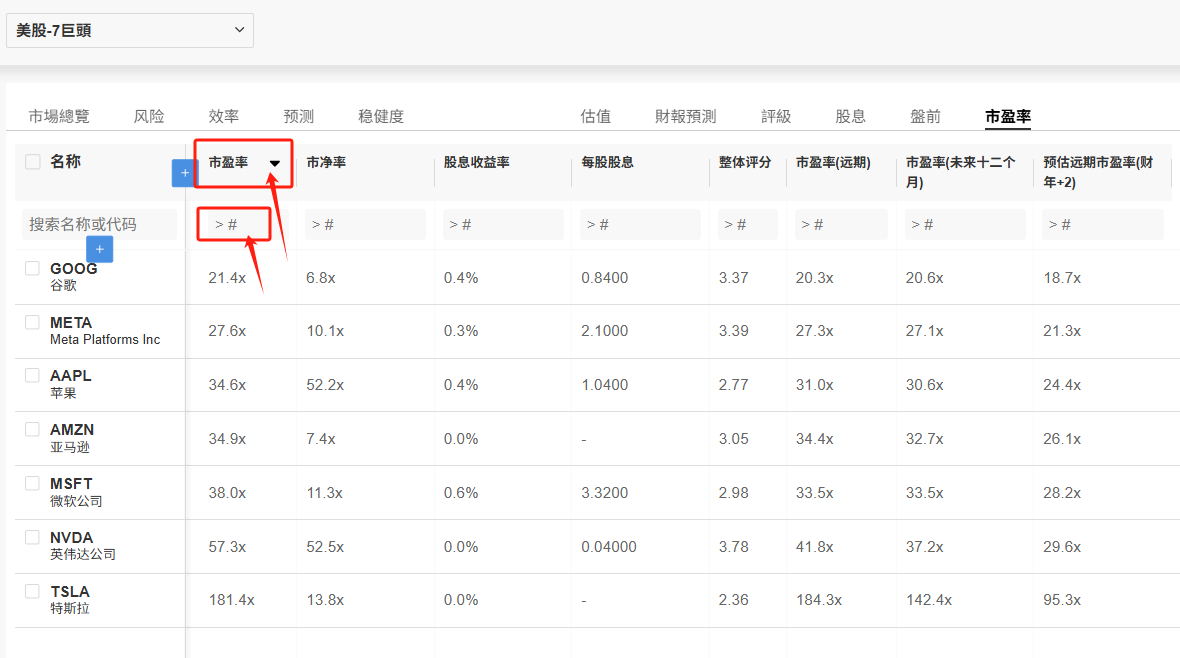1180x658 pixels.
Task: Open the TSLA ticker link
Action: pos(70,592)
